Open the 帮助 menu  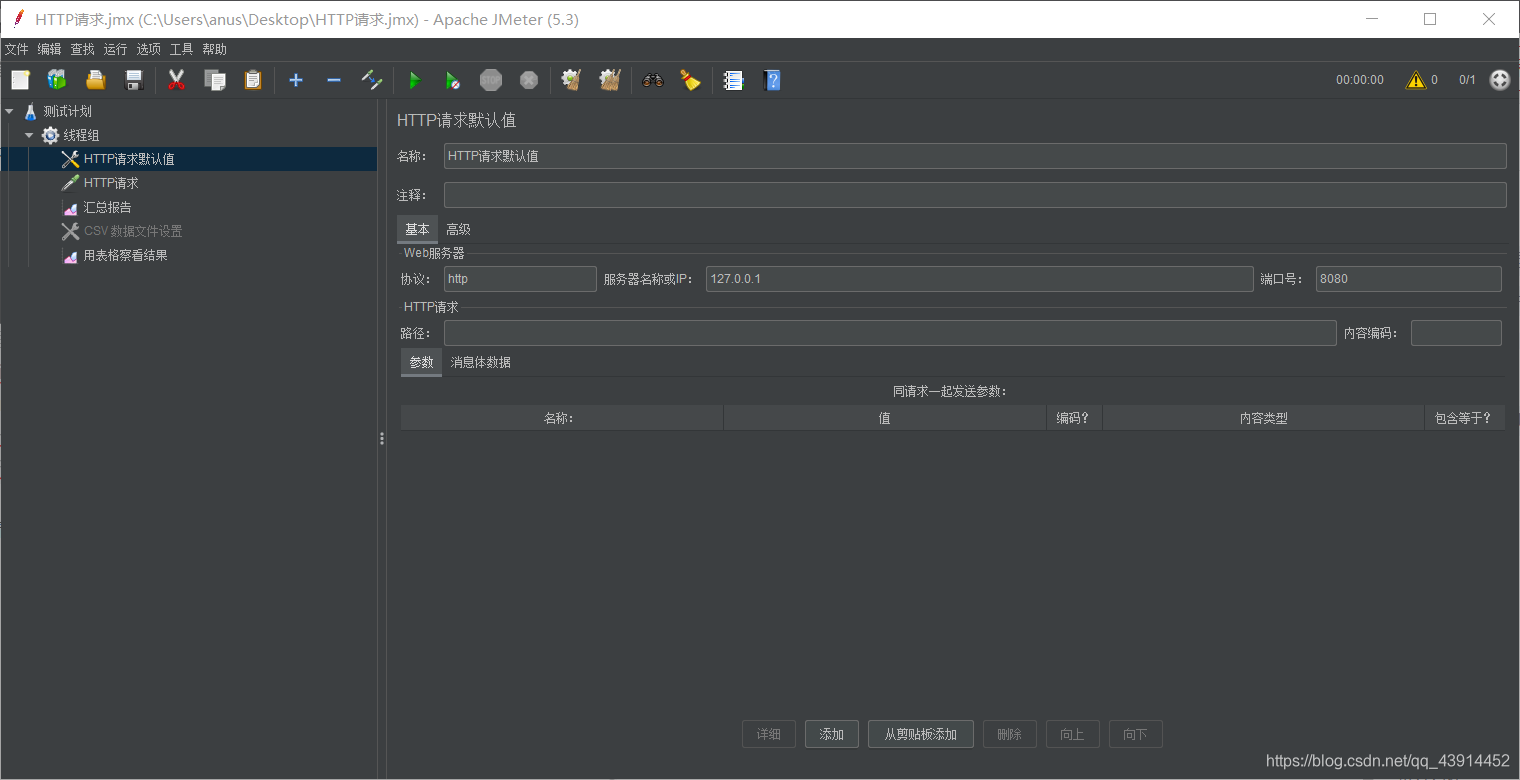point(215,49)
